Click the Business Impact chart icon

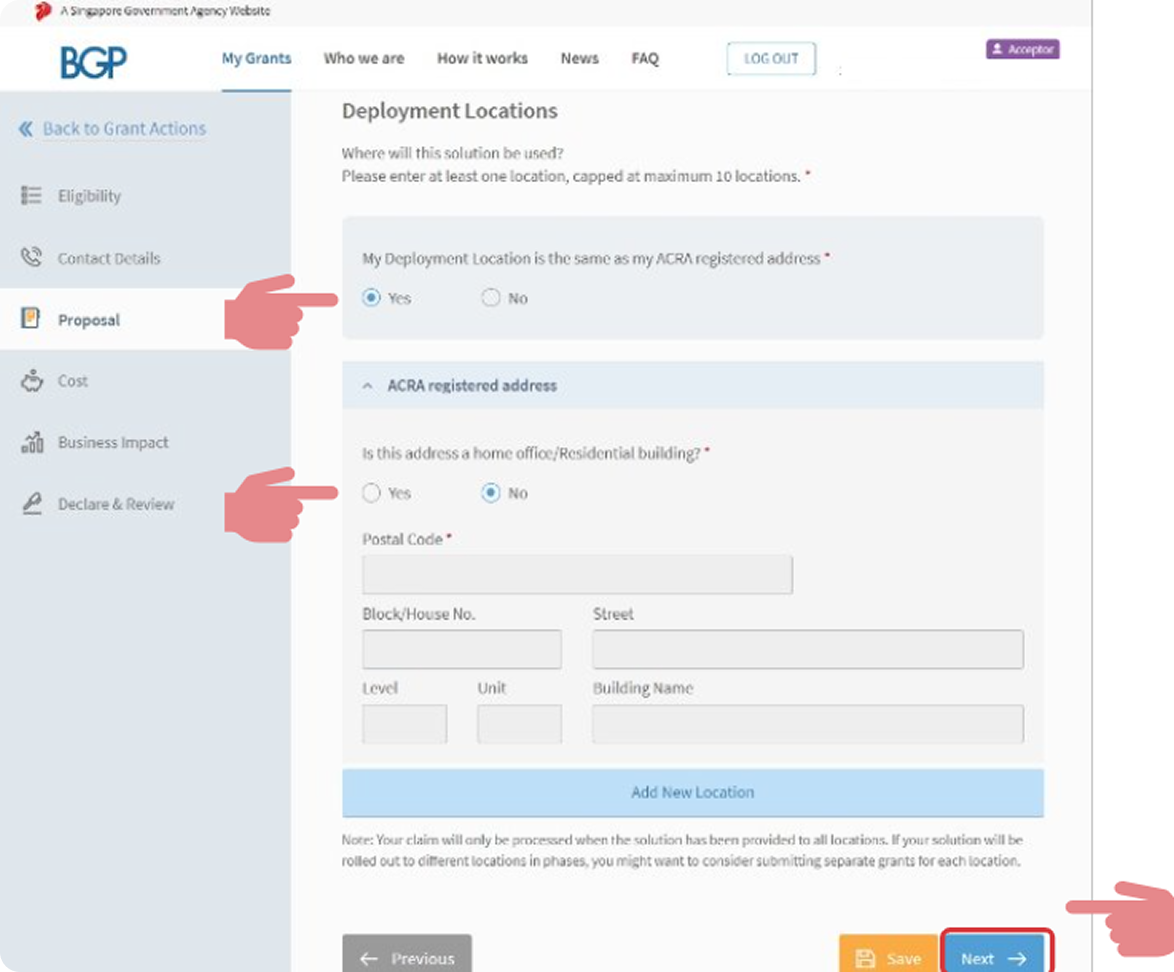tap(32, 442)
